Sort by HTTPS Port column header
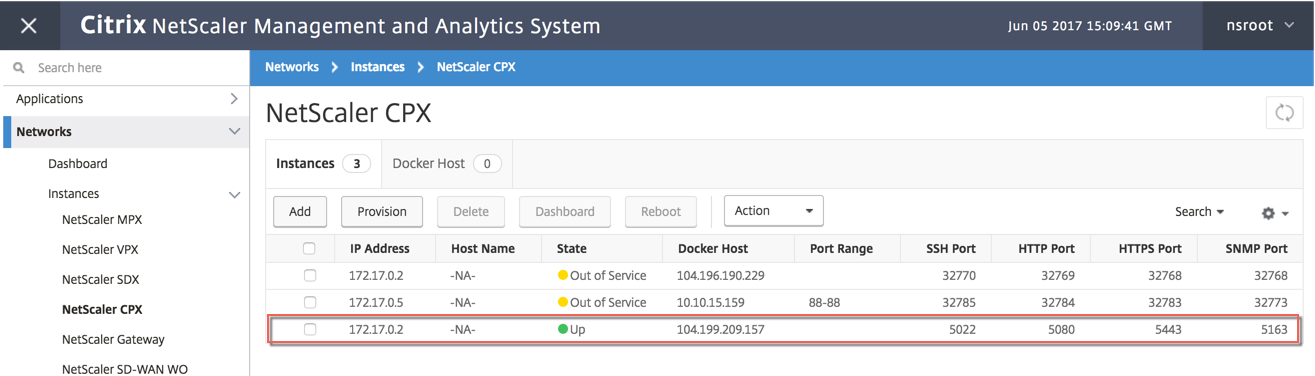This screenshot has width=1315, height=376. point(1150,248)
